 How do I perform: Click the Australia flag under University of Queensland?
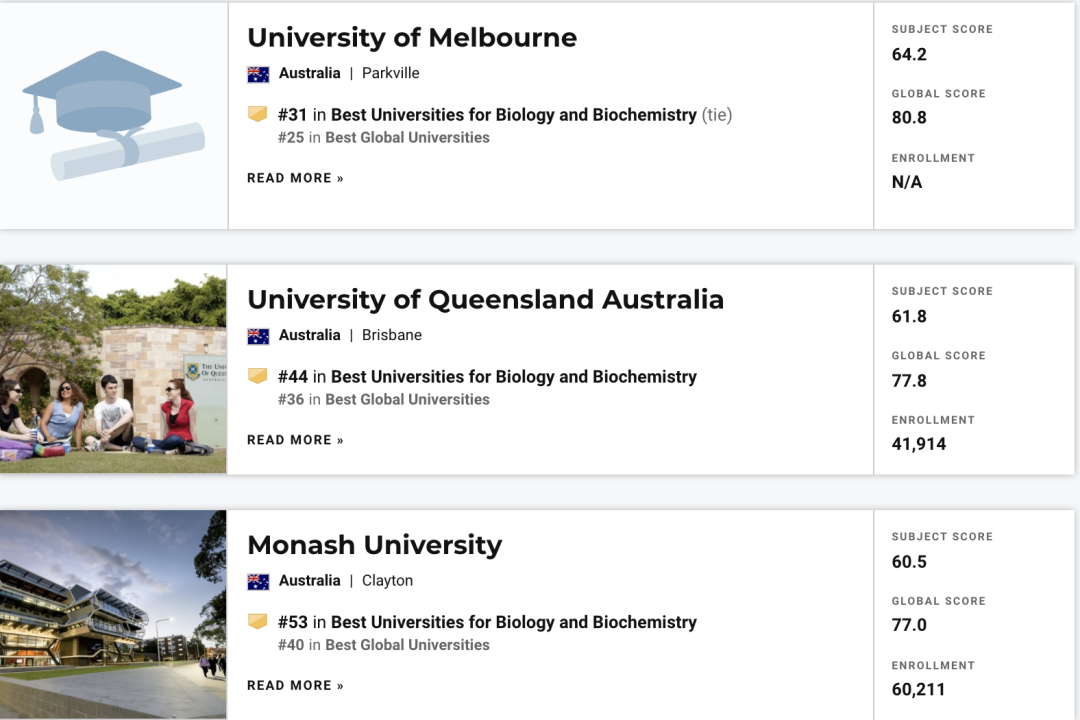point(258,336)
